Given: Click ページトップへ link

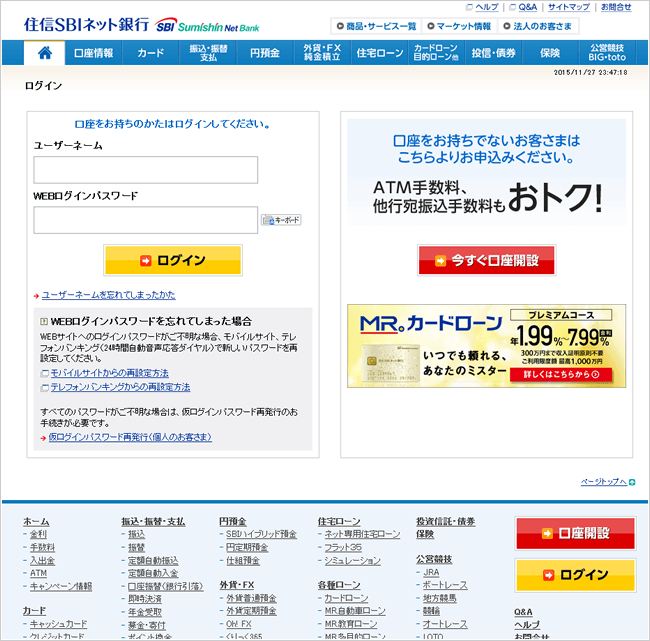Looking at the screenshot, I should coord(603,482).
